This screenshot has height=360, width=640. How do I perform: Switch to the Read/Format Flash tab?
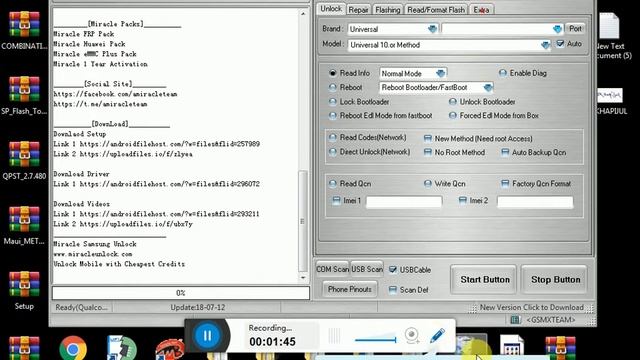pyautogui.click(x=436, y=10)
